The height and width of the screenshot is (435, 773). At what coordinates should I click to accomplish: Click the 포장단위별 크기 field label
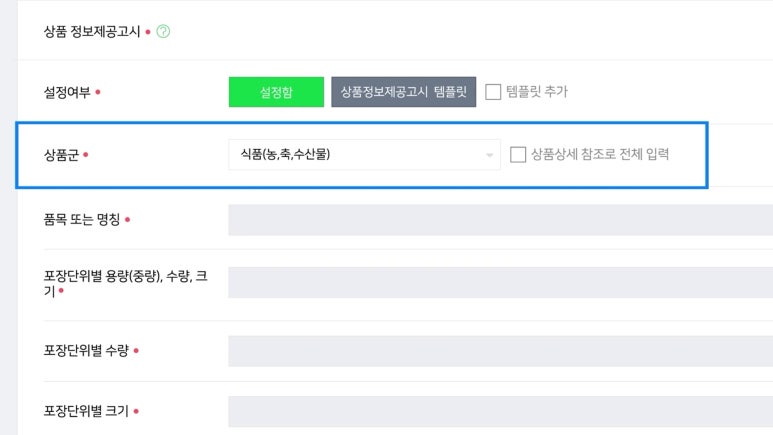(x=85, y=410)
